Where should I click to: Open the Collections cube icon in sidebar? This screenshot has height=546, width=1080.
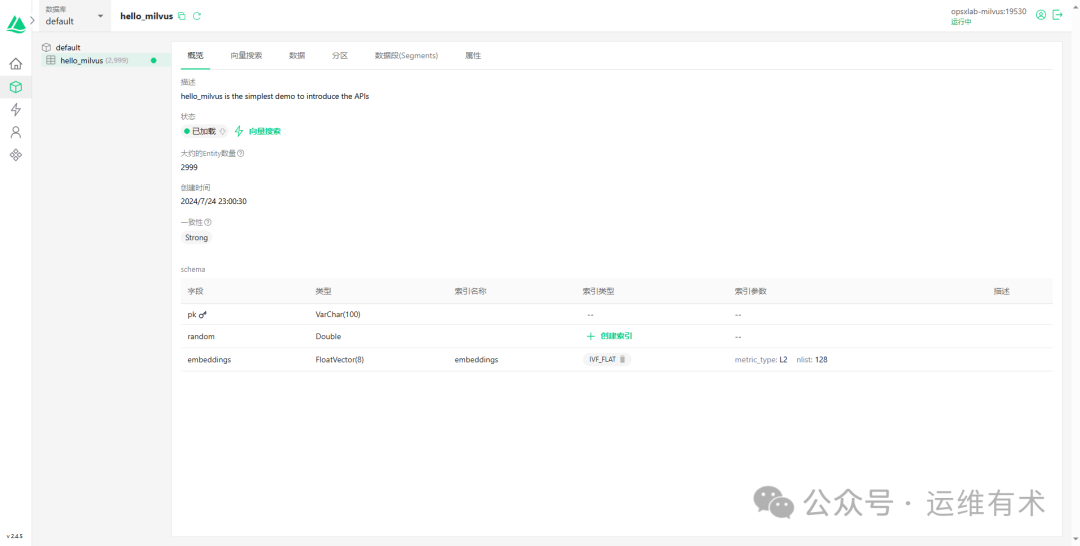(16, 87)
